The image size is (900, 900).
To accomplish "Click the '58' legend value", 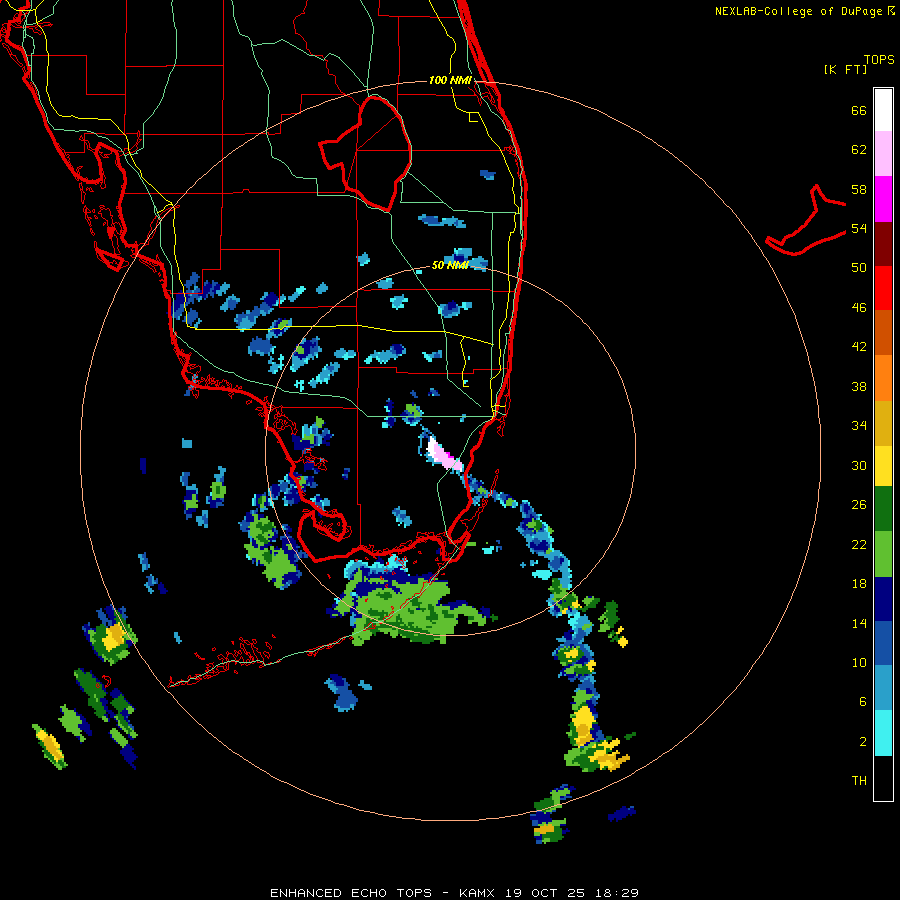I will pos(859,189).
